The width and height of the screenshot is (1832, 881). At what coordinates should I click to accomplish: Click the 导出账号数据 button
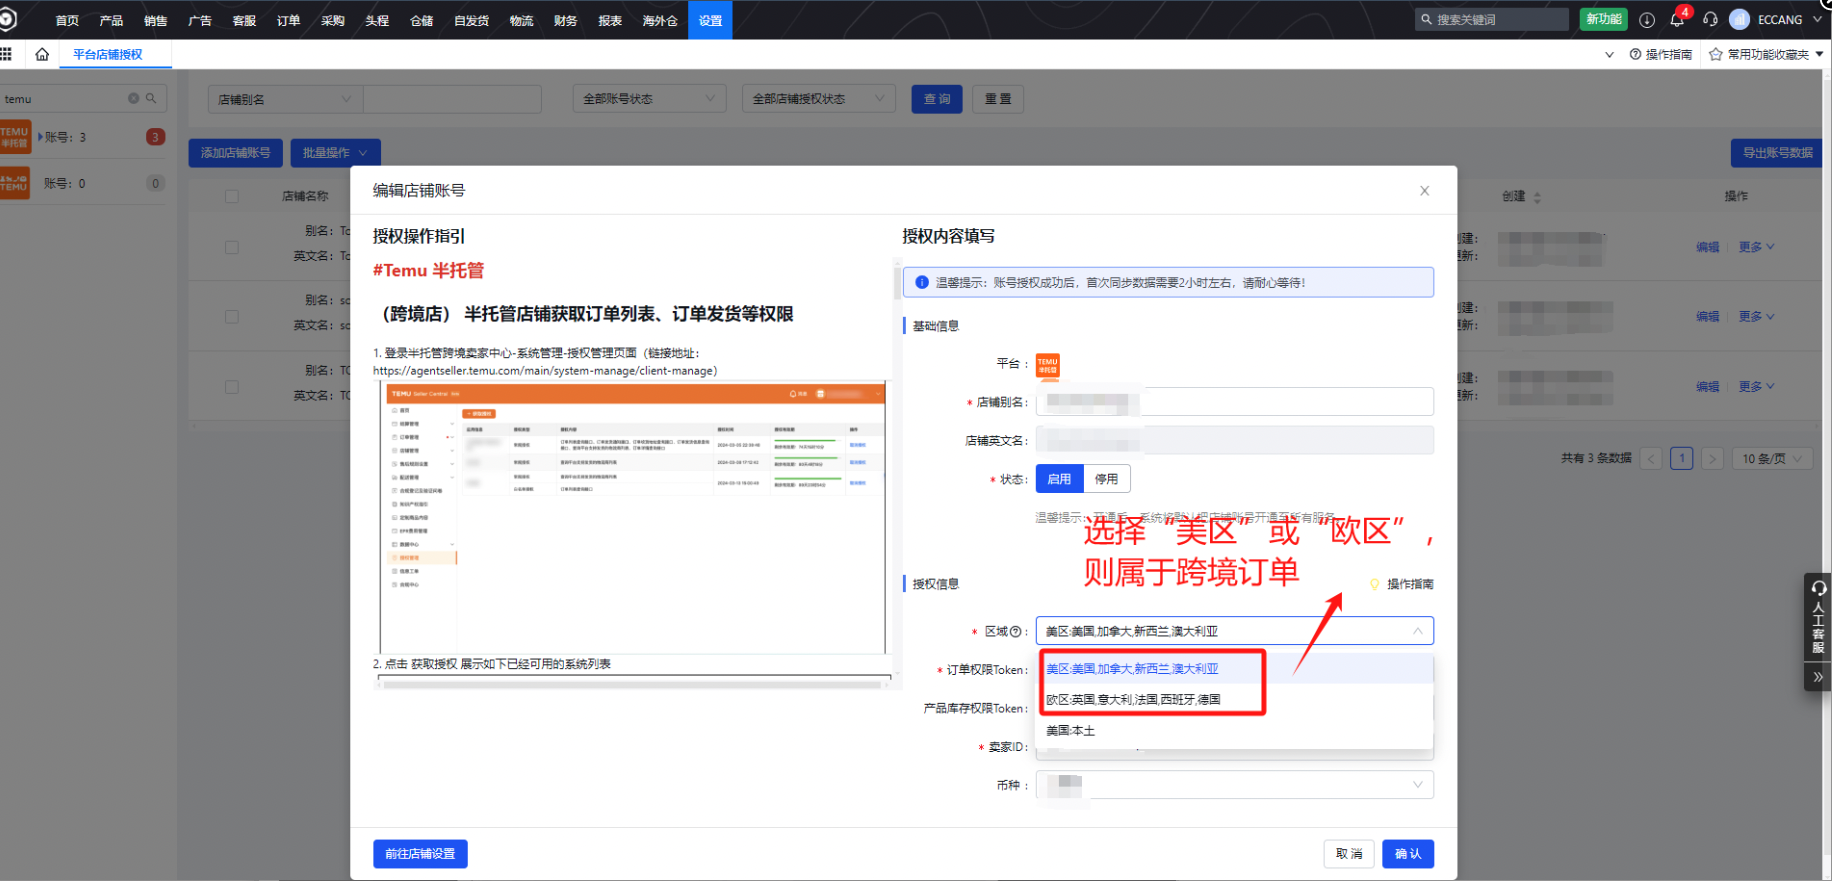(1777, 153)
